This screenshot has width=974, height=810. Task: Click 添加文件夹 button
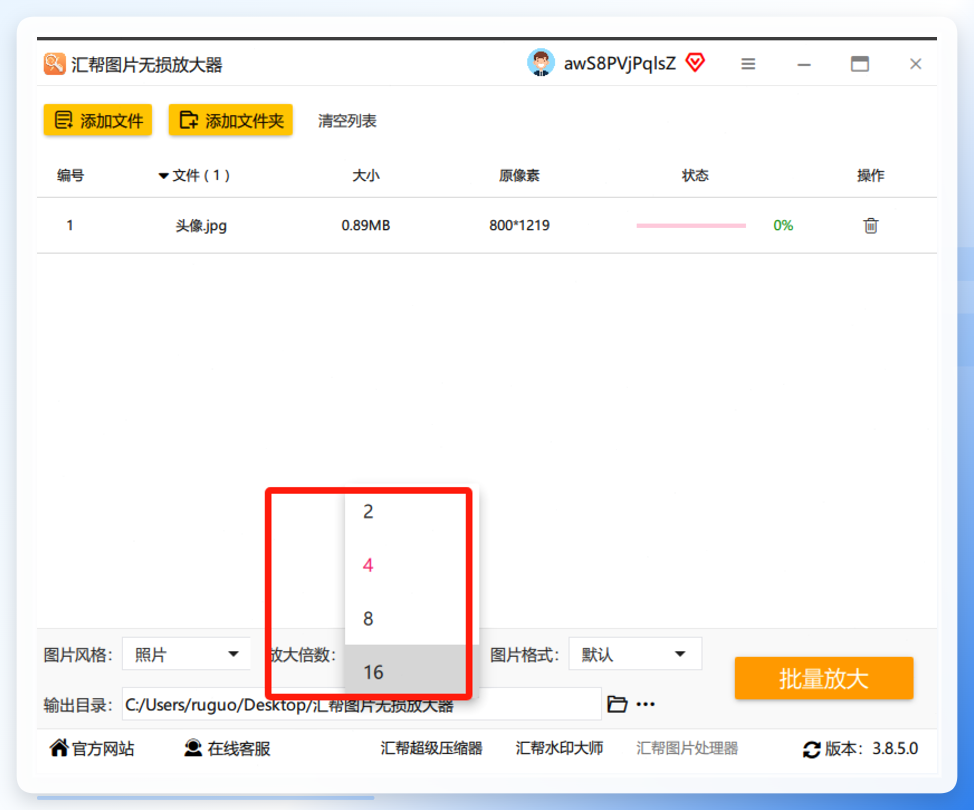coord(230,120)
